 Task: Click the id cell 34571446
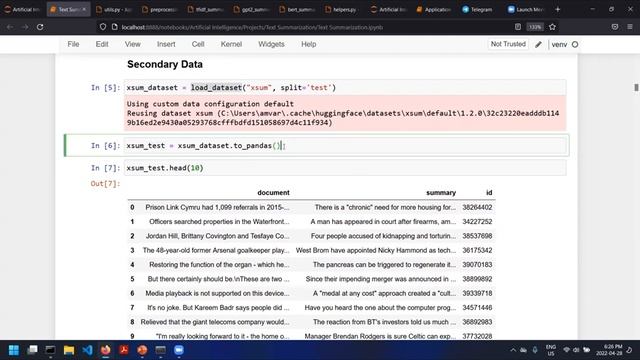(477, 307)
